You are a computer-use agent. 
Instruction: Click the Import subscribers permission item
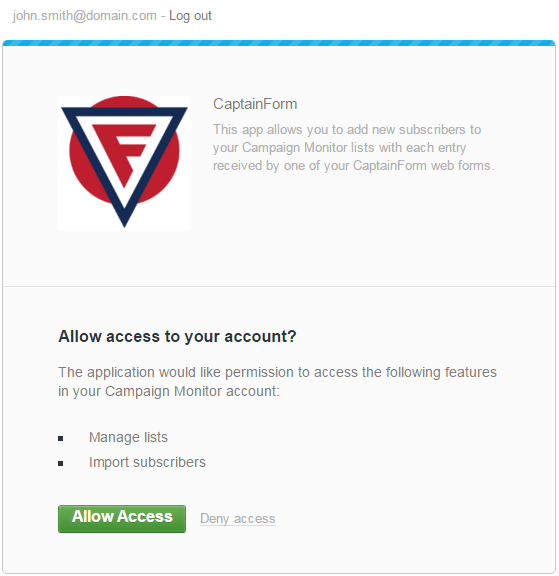click(147, 462)
